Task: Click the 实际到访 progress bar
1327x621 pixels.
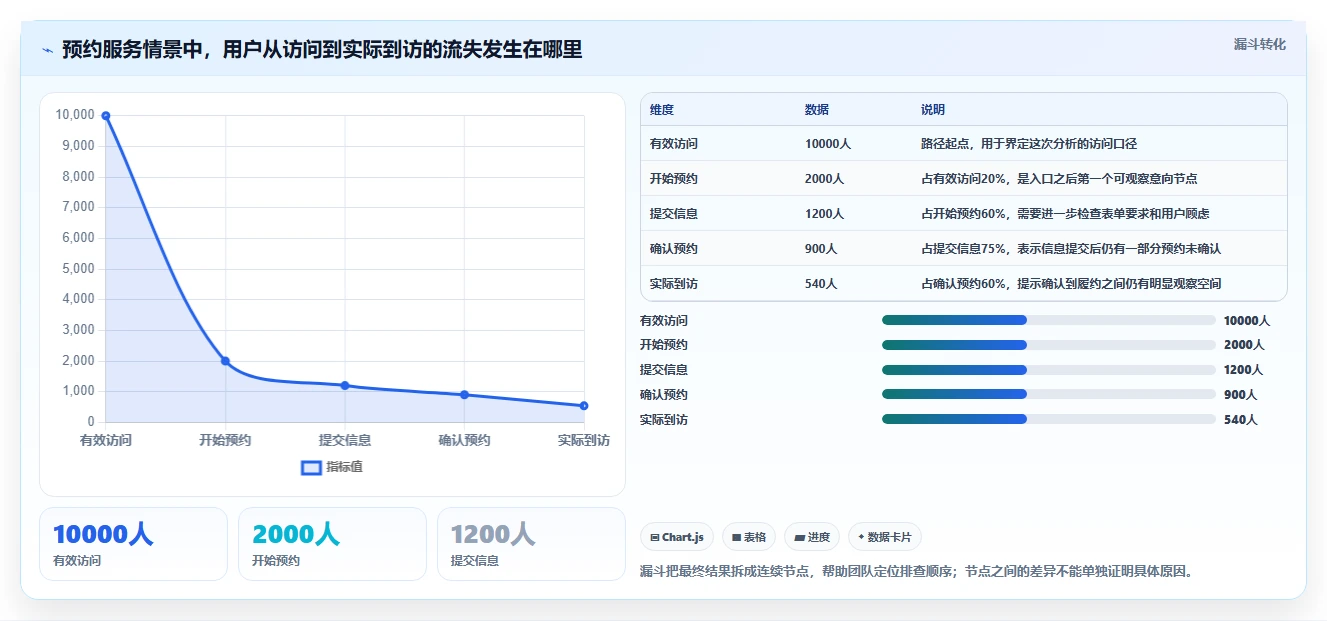Action: [x=1049, y=420]
